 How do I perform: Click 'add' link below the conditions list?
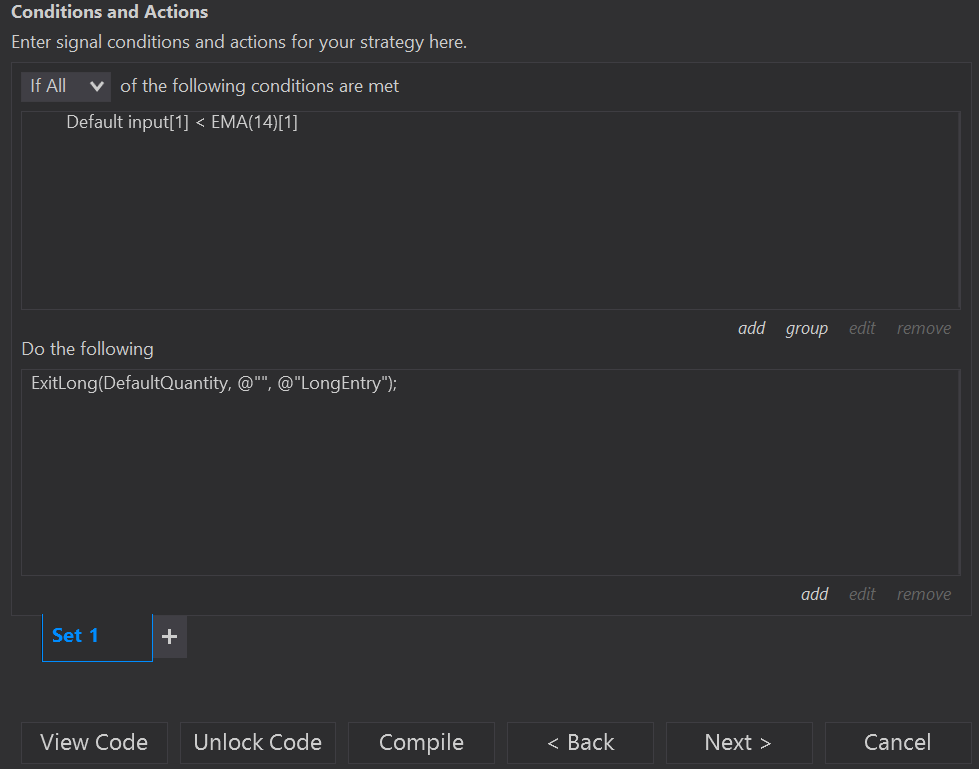pos(751,328)
